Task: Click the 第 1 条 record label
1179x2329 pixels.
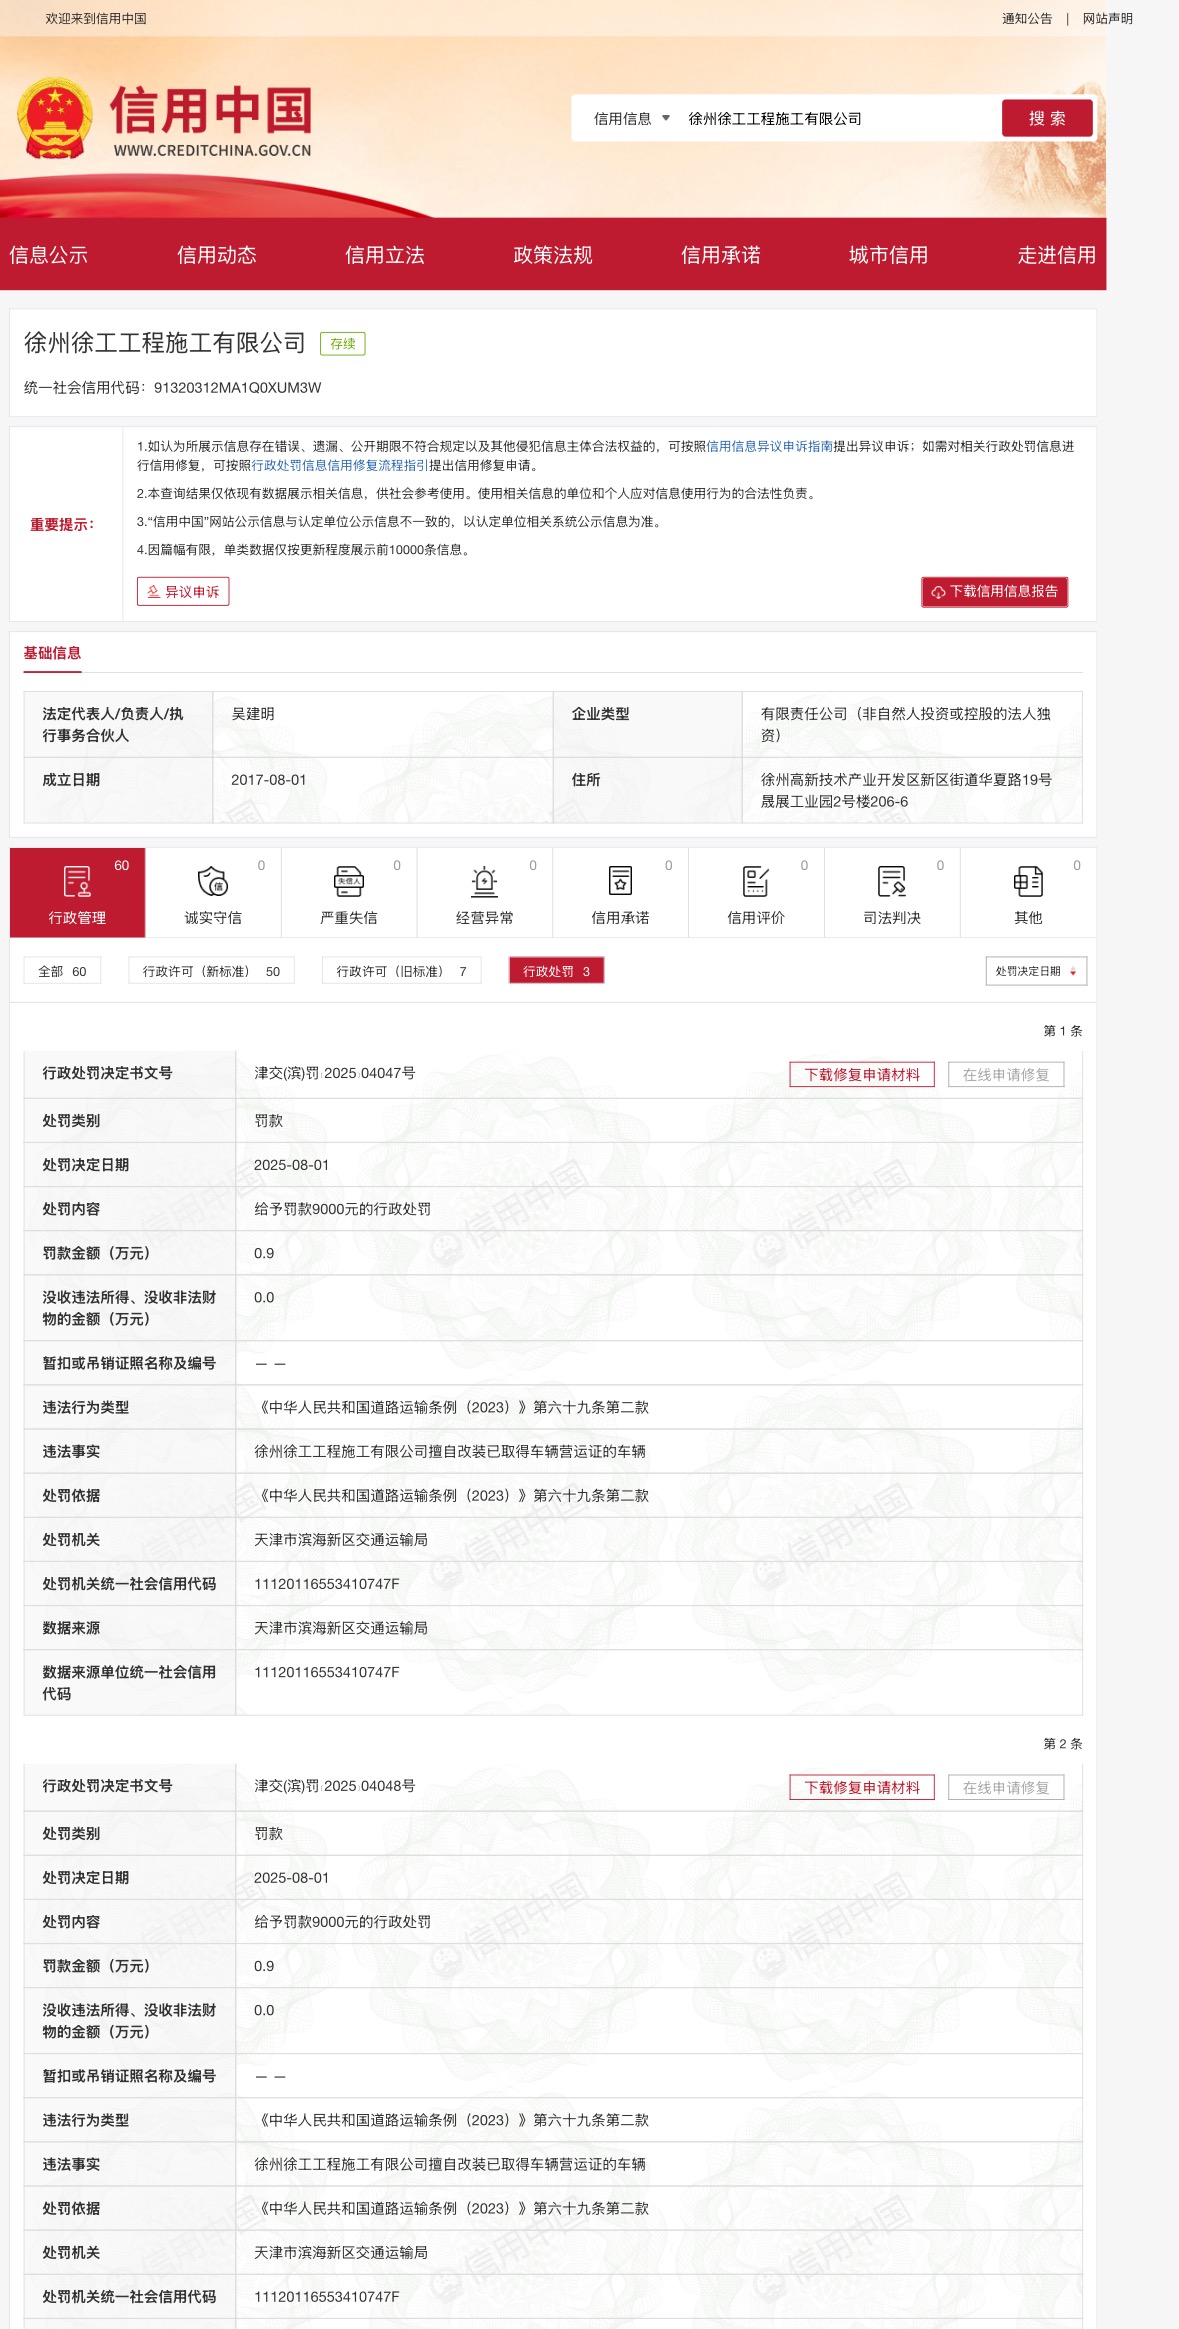Action: [x=1063, y=1031]
